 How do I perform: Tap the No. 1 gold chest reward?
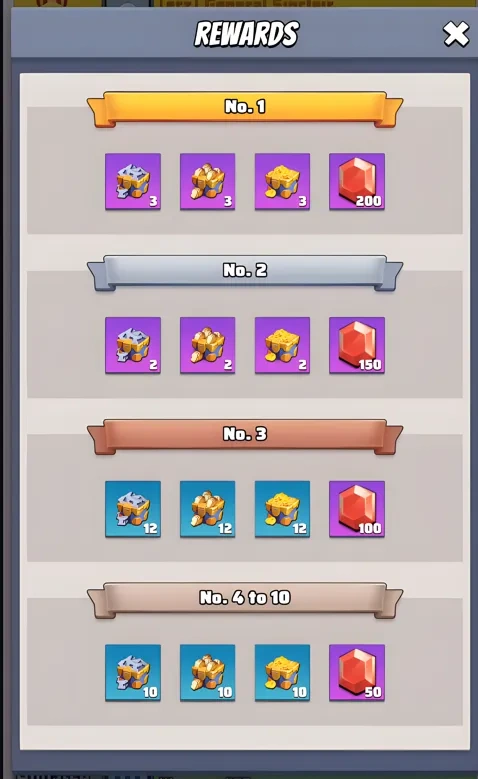pos(282,181)
